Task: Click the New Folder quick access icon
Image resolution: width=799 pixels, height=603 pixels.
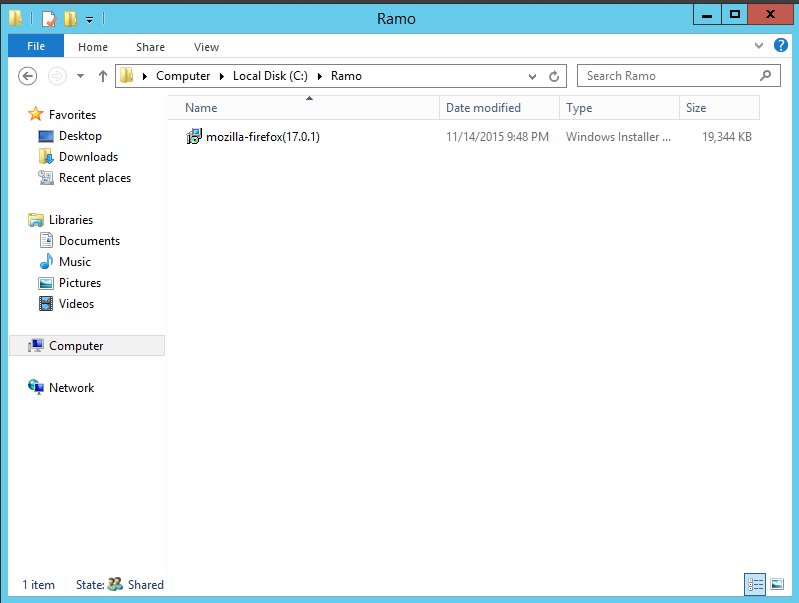Action: pyautogui.click(x=70, y=19)
